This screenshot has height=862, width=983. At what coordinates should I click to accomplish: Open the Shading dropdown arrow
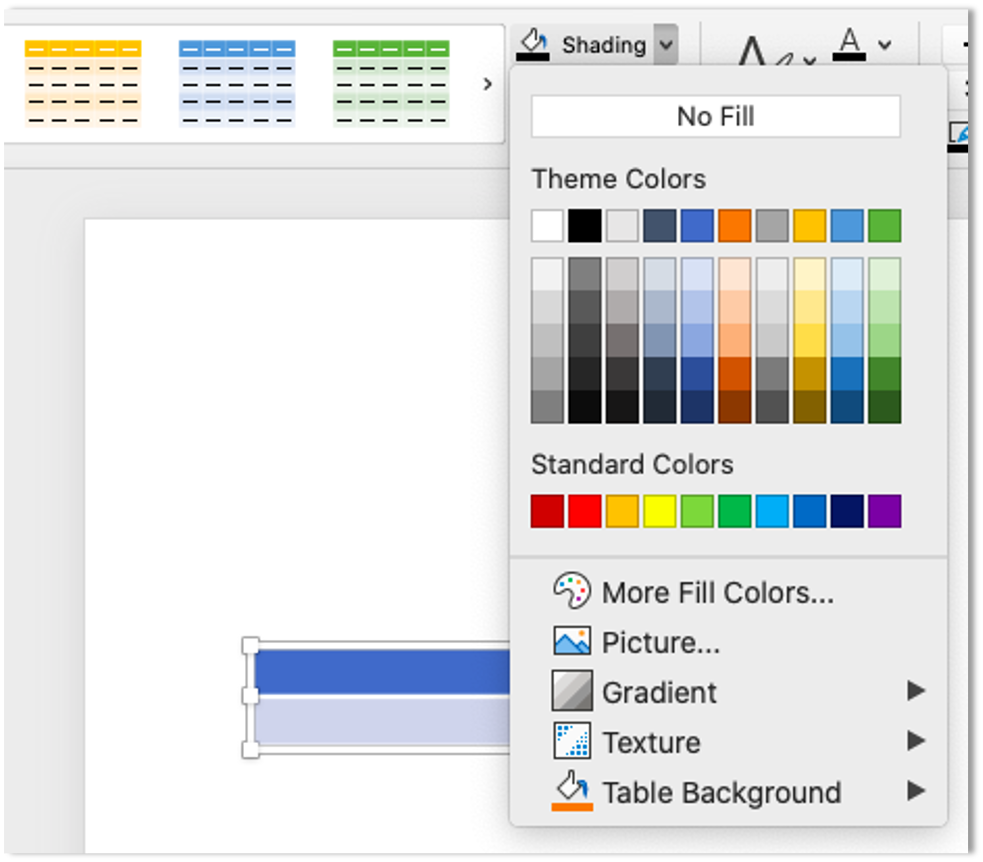668,44
